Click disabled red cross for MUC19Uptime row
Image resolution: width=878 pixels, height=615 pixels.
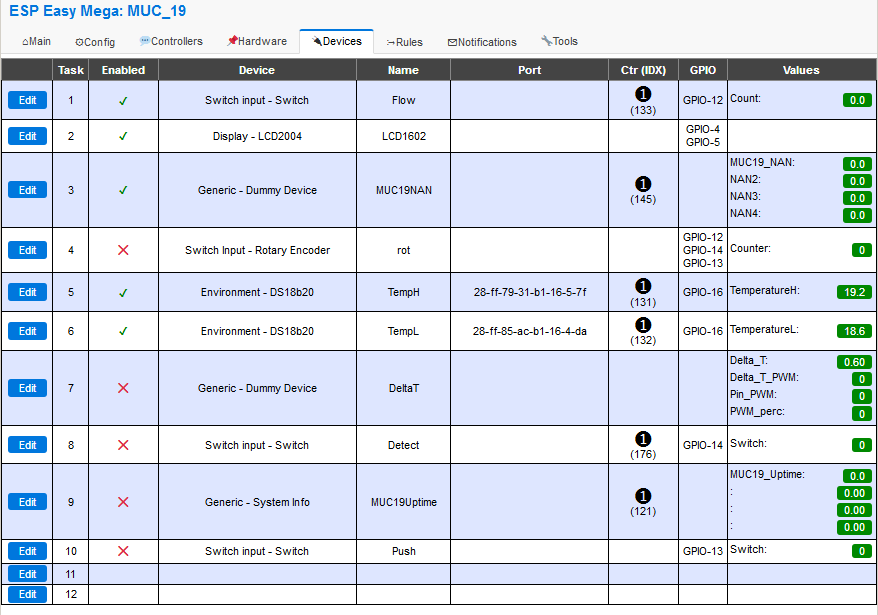(123, 502)
